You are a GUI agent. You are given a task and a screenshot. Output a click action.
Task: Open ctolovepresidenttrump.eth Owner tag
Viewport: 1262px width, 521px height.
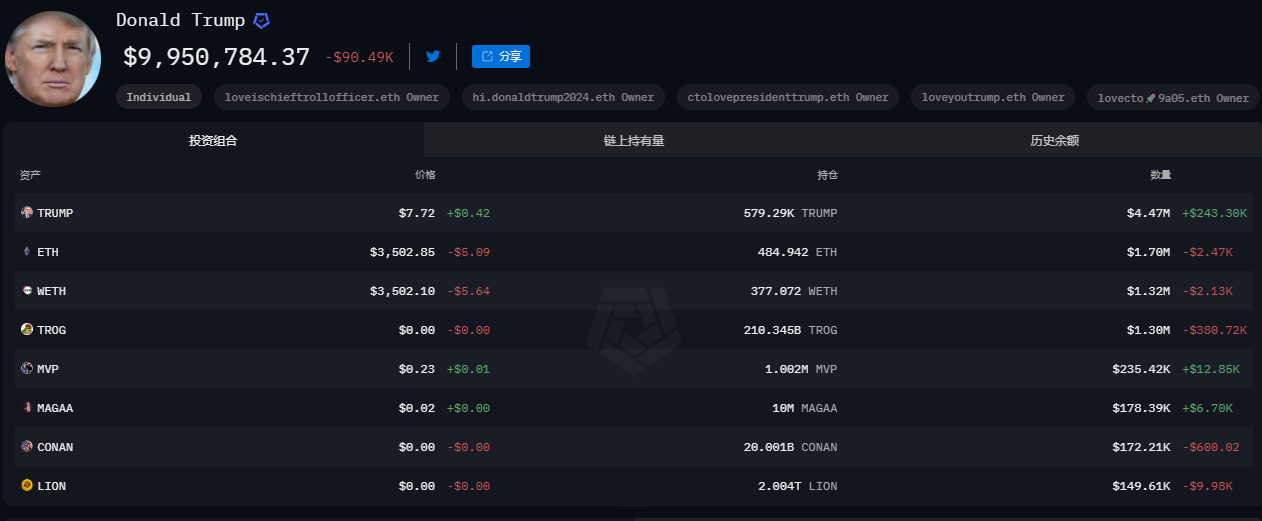pyautogui.click(x=788, y=97)
